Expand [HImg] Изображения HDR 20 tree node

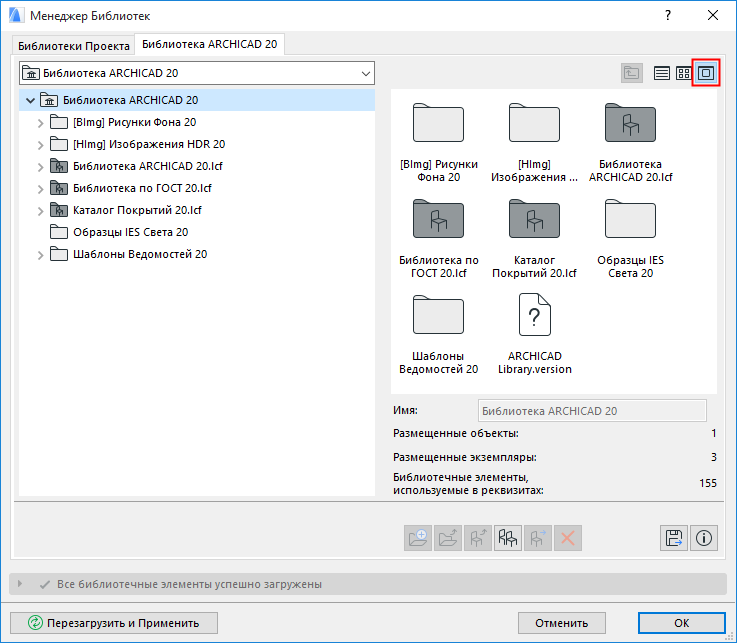[x=40, y=145]
